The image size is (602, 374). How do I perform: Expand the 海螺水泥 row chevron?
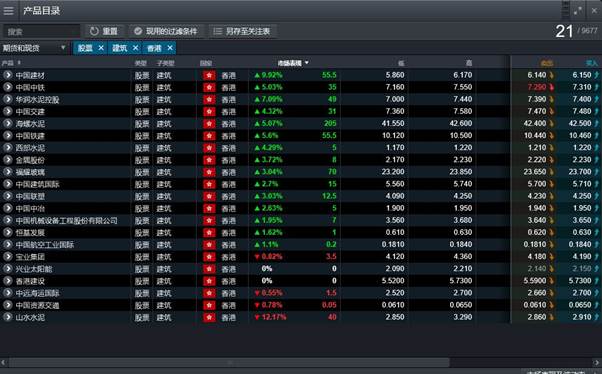pyautogui.click(x=8, y=124)
